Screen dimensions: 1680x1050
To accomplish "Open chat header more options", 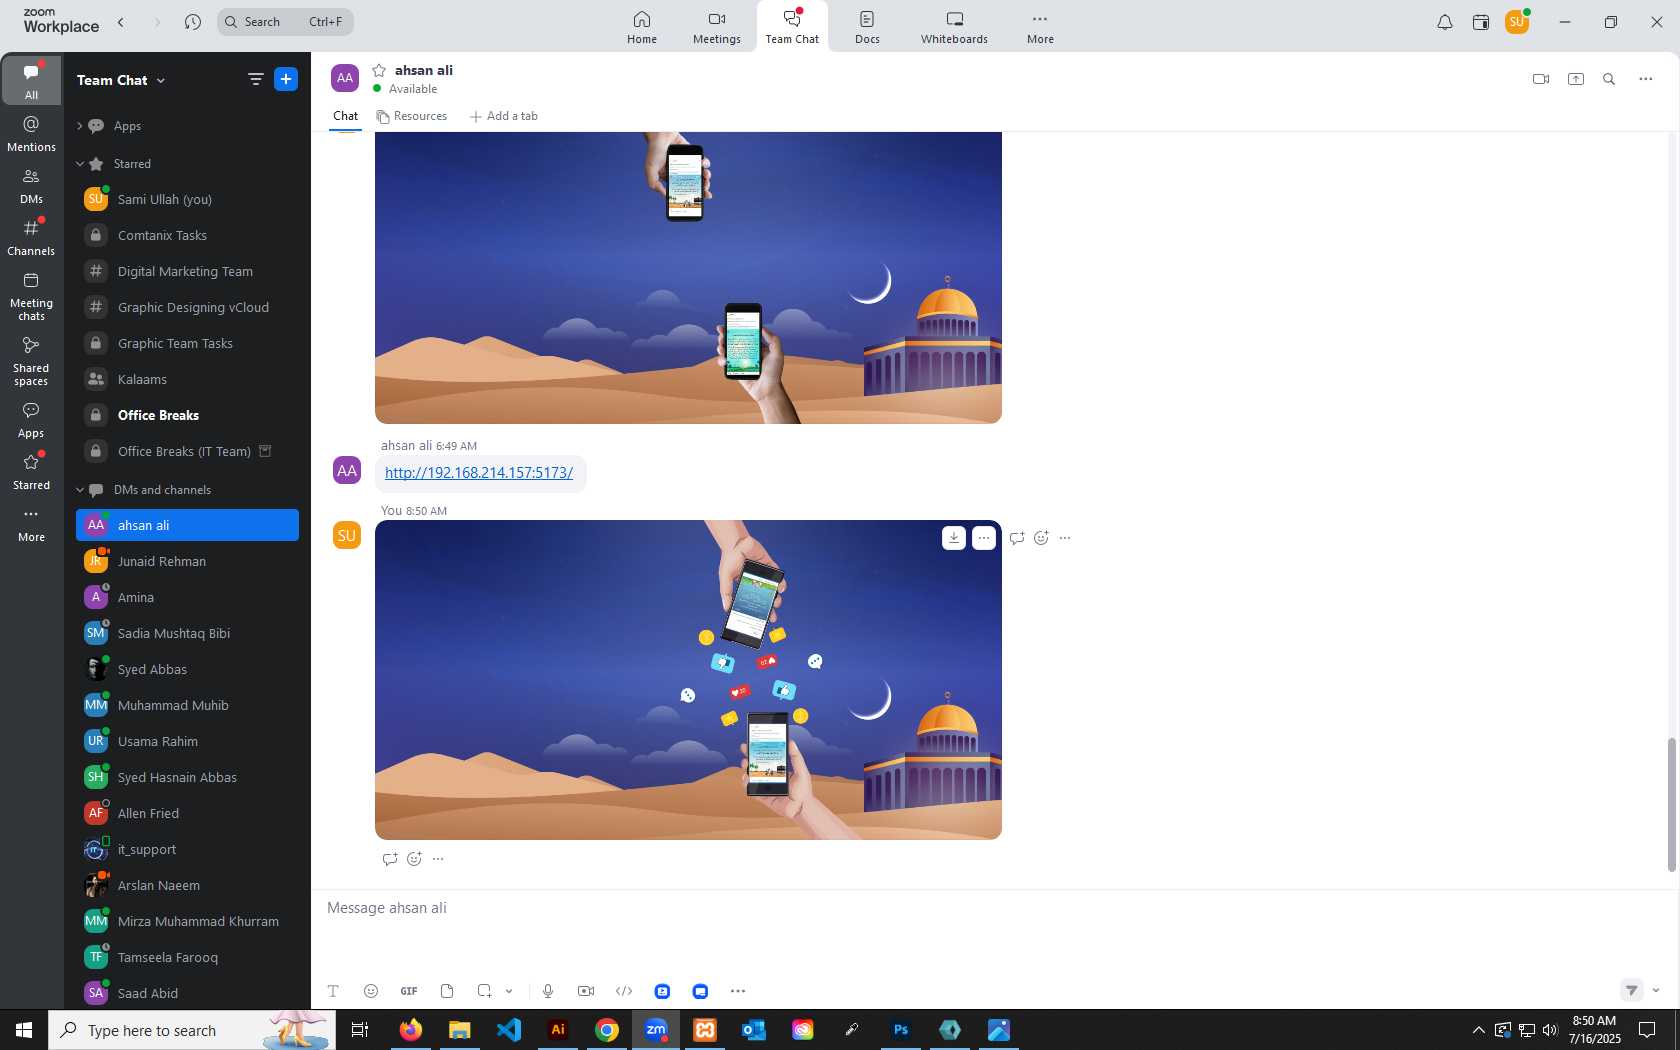I will coord(1645,79).
